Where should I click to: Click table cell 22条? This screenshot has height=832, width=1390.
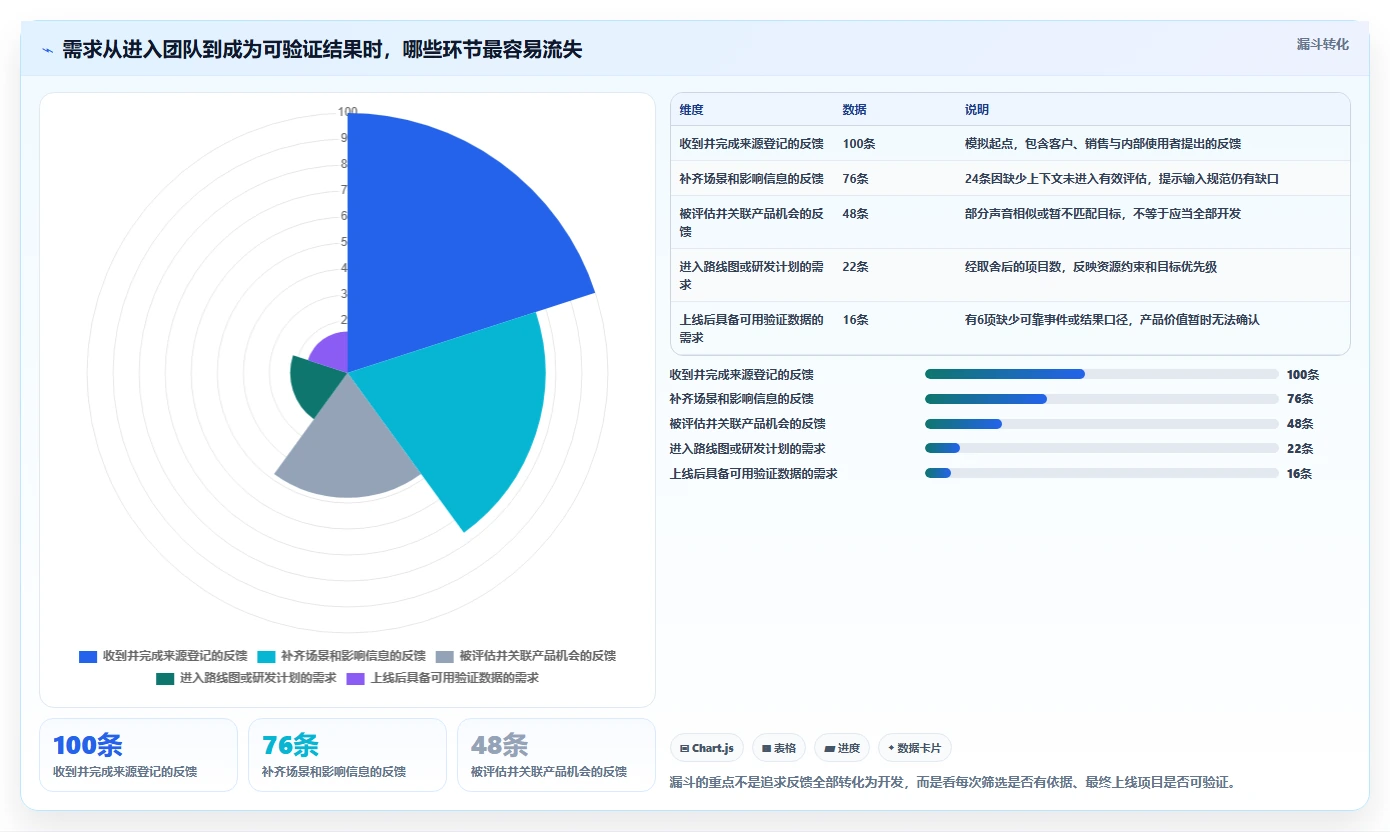856,267
